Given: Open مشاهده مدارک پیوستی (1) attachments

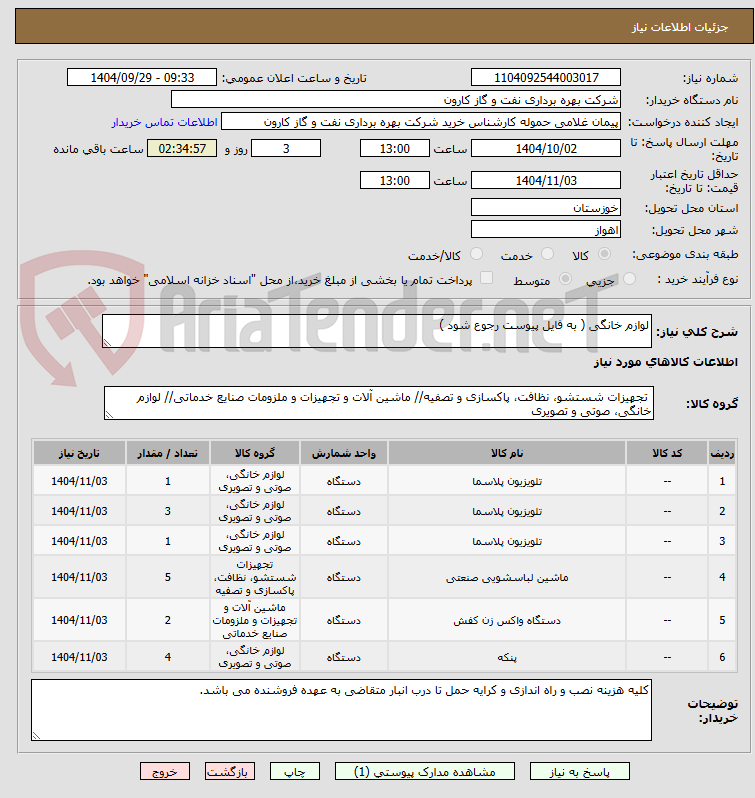Looking at the screenshot, I should point(425,772).
